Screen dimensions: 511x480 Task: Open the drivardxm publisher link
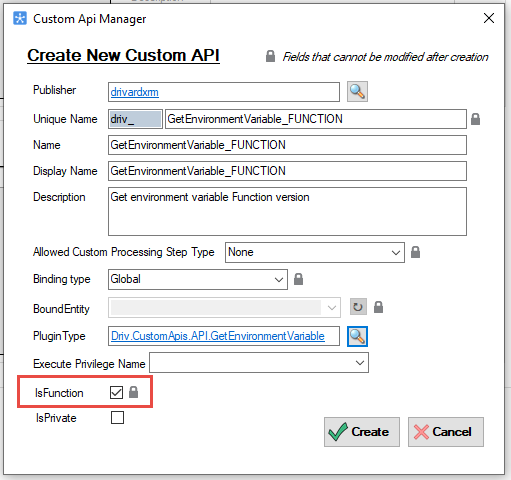click(x=134, y=92)
